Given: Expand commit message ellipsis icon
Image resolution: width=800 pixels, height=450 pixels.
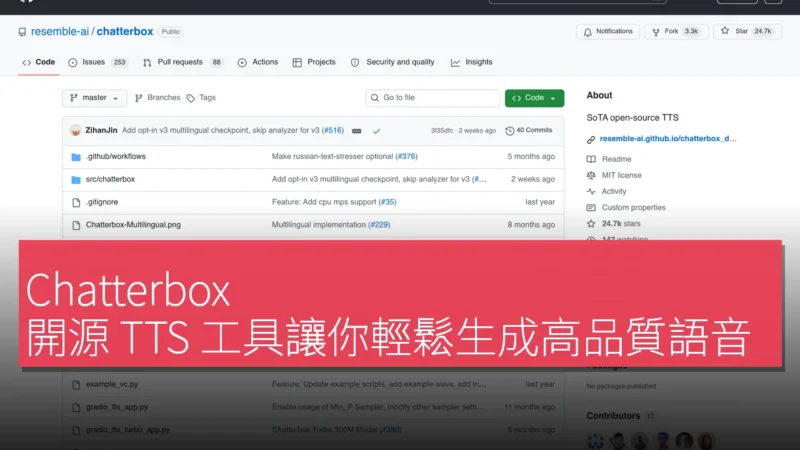Looking at the screenshot, I should (357, 131).
